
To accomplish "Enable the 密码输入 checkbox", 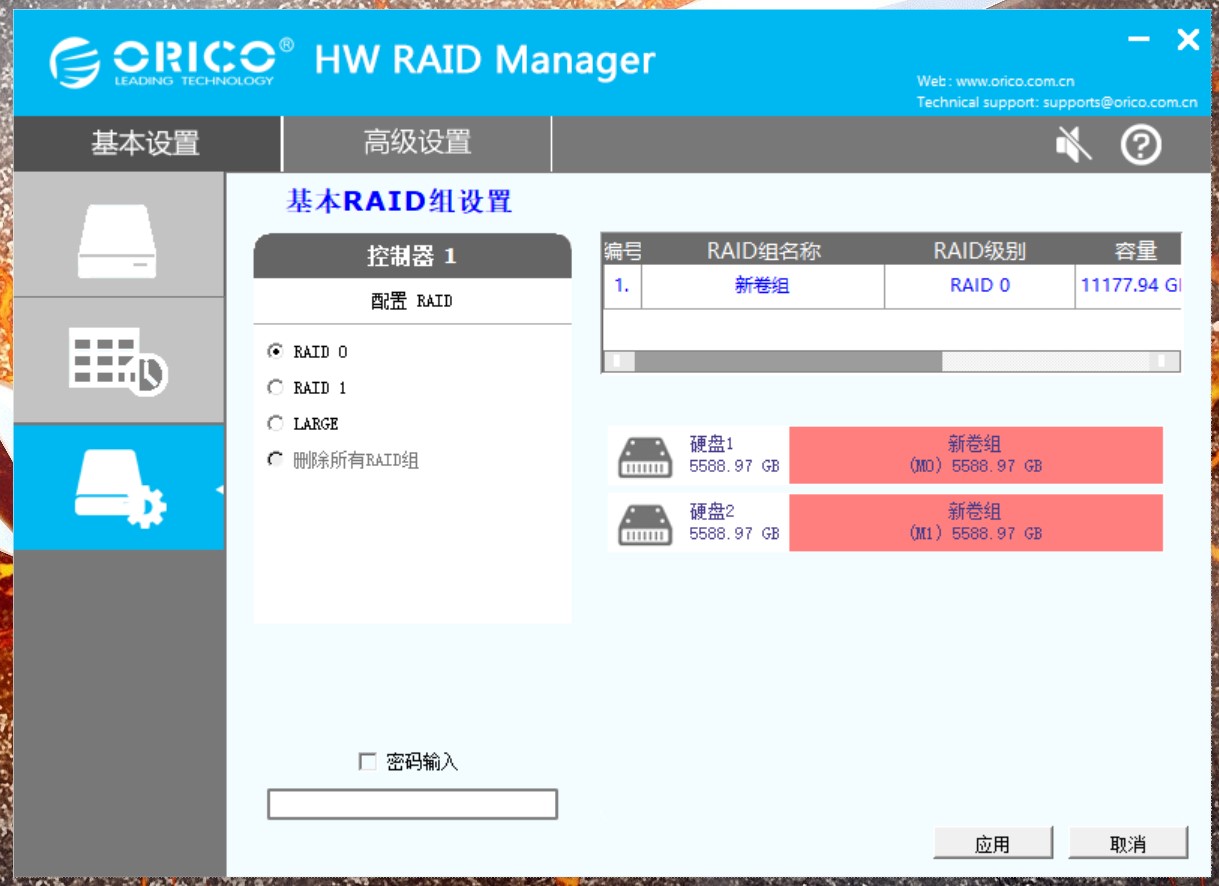I will pyautogui.click(x=367, y=762).
